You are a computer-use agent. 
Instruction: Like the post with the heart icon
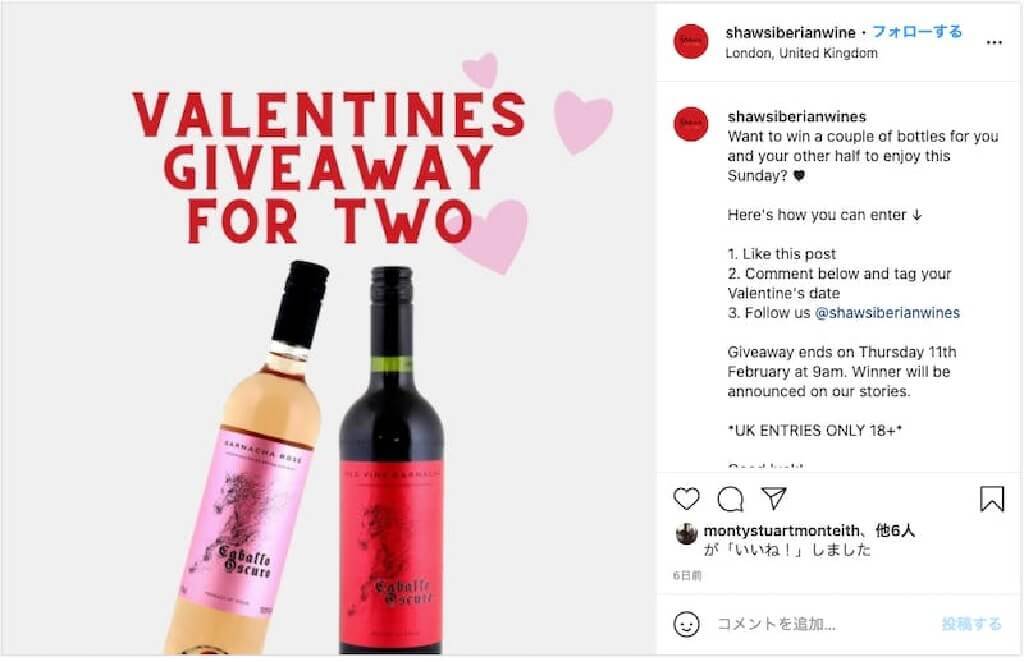pyautogui.click(x=686, y=499)
